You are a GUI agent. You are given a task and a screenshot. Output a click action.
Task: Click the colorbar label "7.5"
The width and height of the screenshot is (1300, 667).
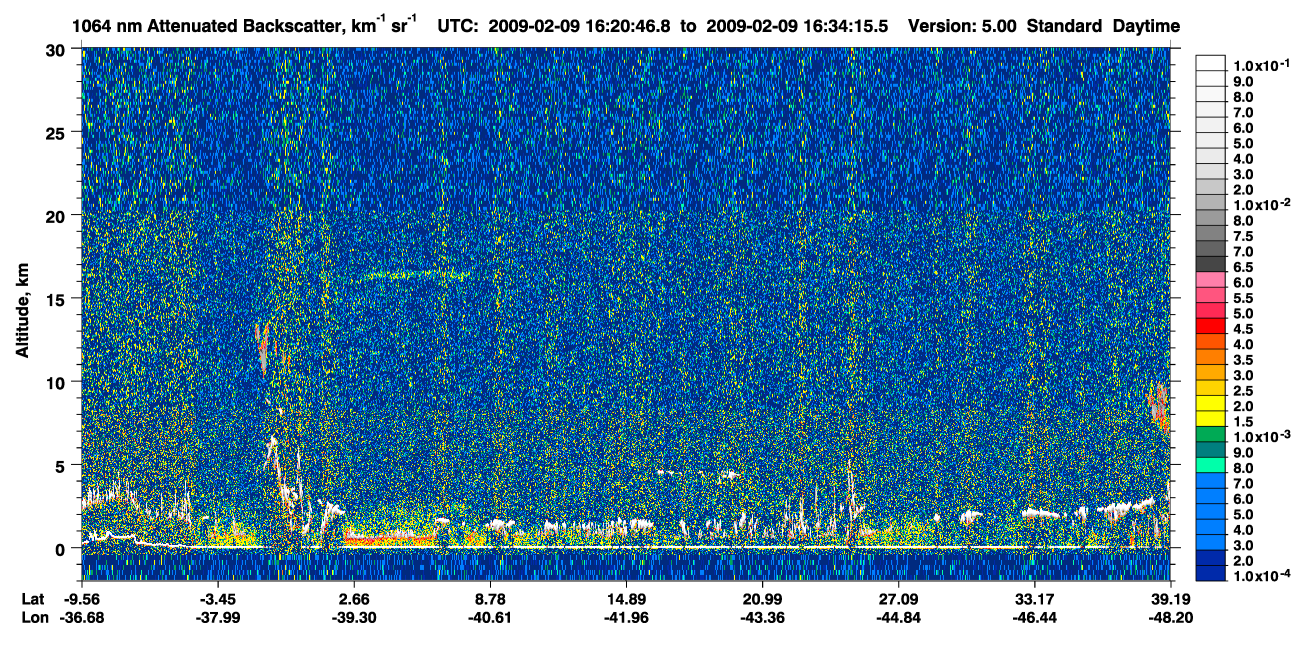tap(1244, 236)
